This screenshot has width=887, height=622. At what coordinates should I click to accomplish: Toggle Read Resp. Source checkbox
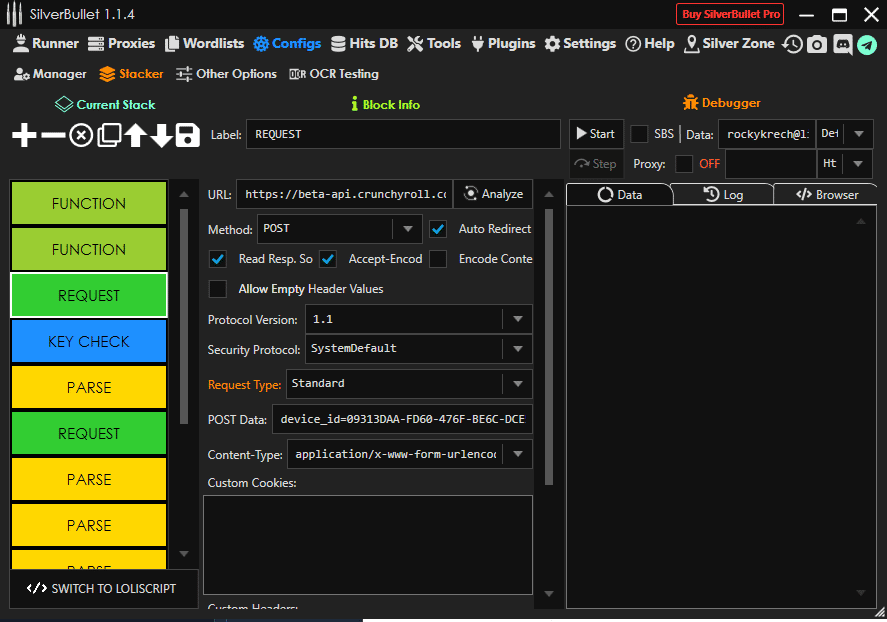point(218,259)
